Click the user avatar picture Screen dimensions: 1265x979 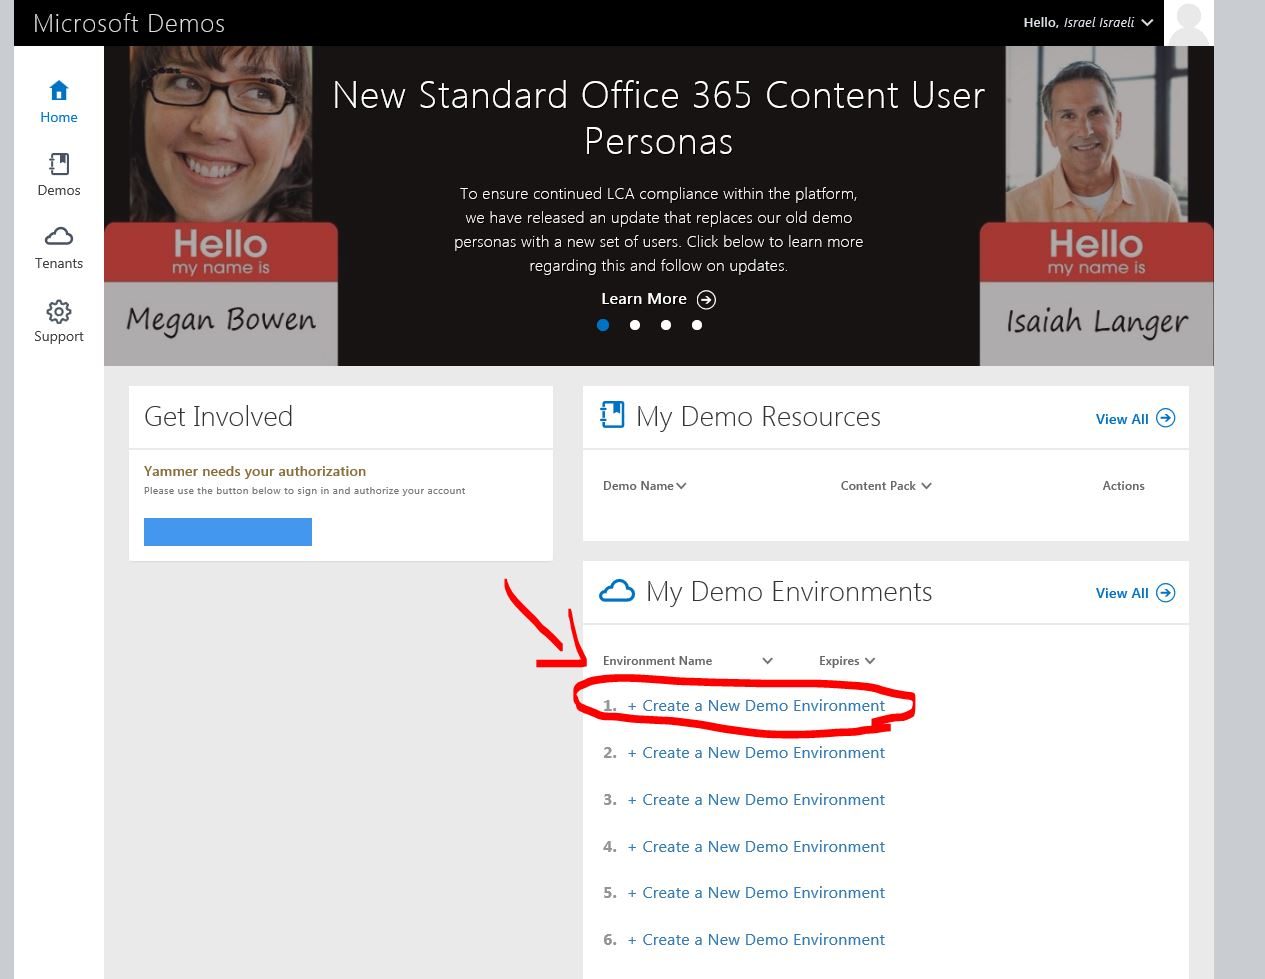click(x=1189, y=23)
